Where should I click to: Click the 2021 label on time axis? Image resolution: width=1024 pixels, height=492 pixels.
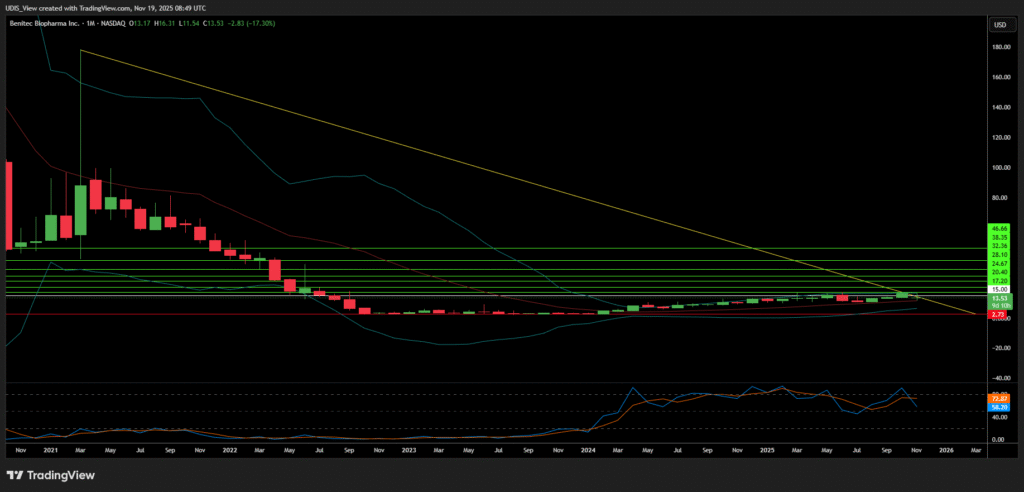pos(50,451)
